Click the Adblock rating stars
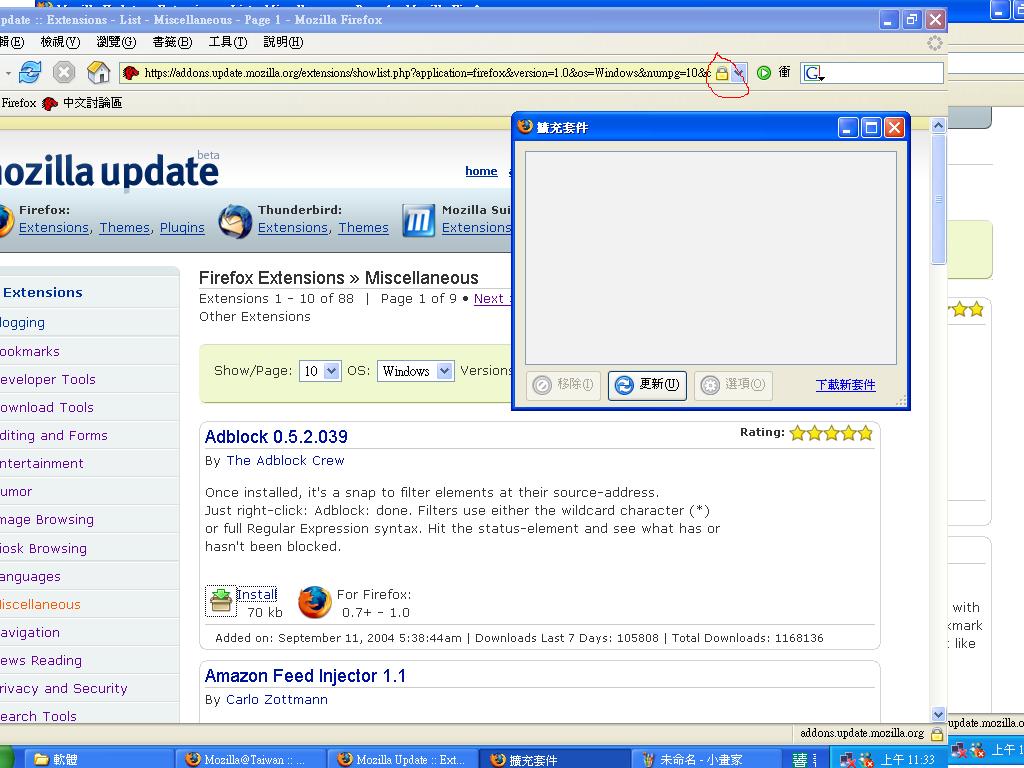The width and height of the screenshot is (1024, 768). (x=831, y=433)
